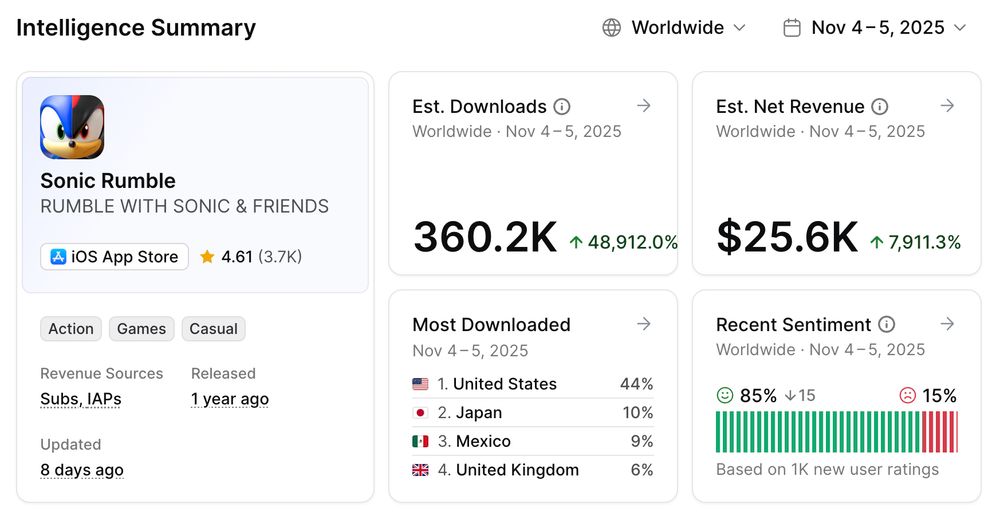
Task: Click the 1 year ago released link
Action: (230, 399)
